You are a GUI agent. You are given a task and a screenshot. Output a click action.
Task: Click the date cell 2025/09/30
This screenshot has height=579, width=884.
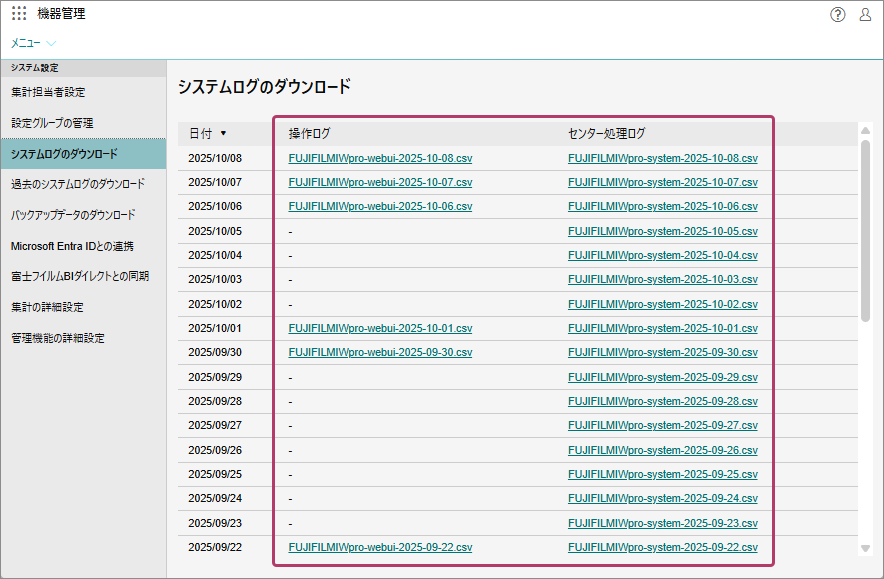(215, 352)
